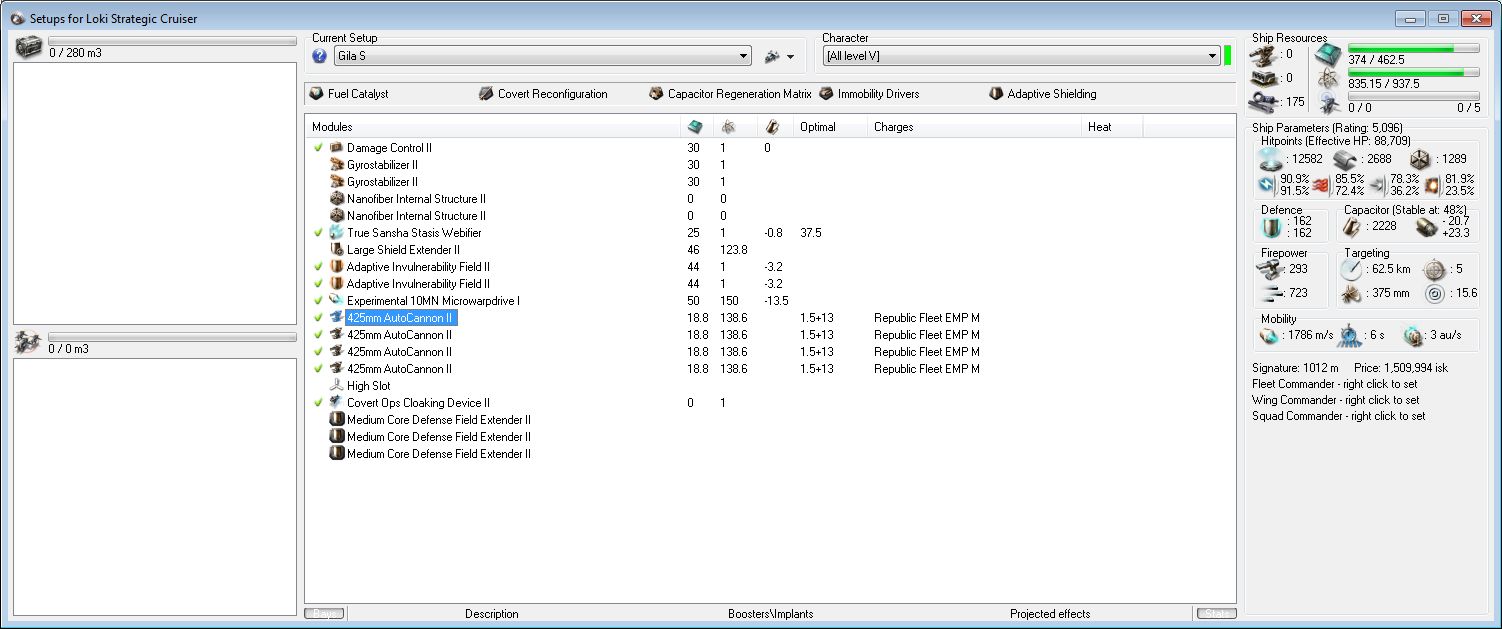Click inside the drone bay list box

(x=155, y=487)
